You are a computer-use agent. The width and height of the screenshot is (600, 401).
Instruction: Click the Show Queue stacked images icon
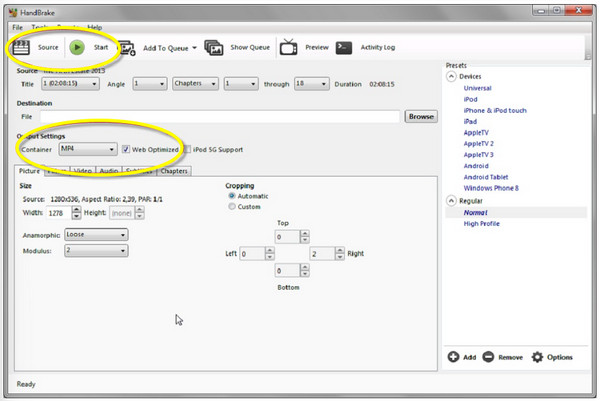214,48
